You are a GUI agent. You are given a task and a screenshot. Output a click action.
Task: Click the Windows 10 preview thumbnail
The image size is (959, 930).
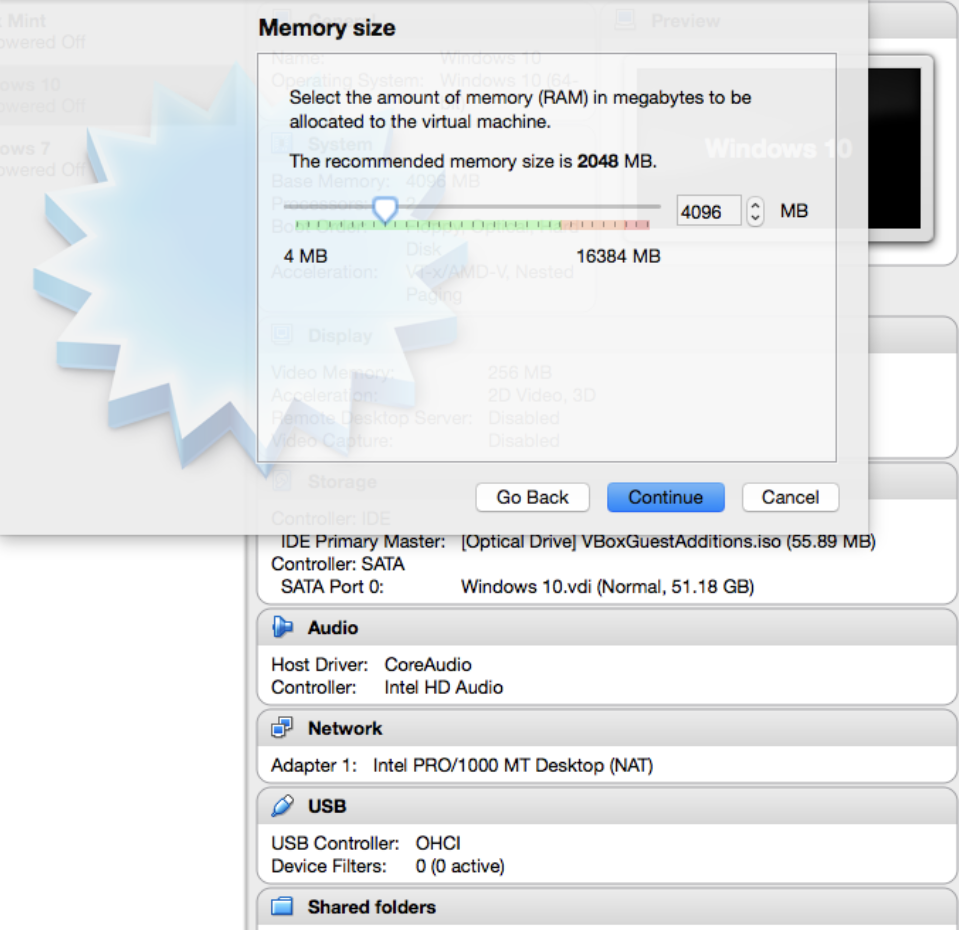point(779,149)
